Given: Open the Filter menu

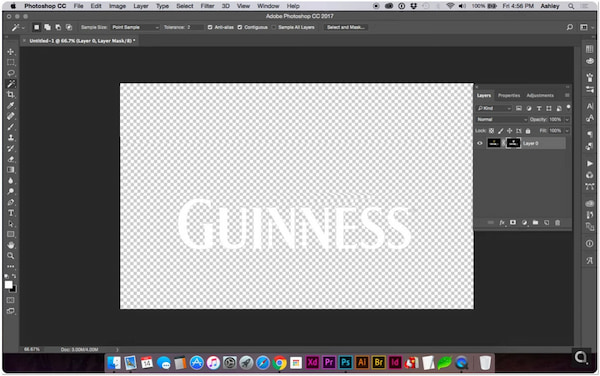Looking at the screenshot, I should pyautogui.click(x=207, y=6).
